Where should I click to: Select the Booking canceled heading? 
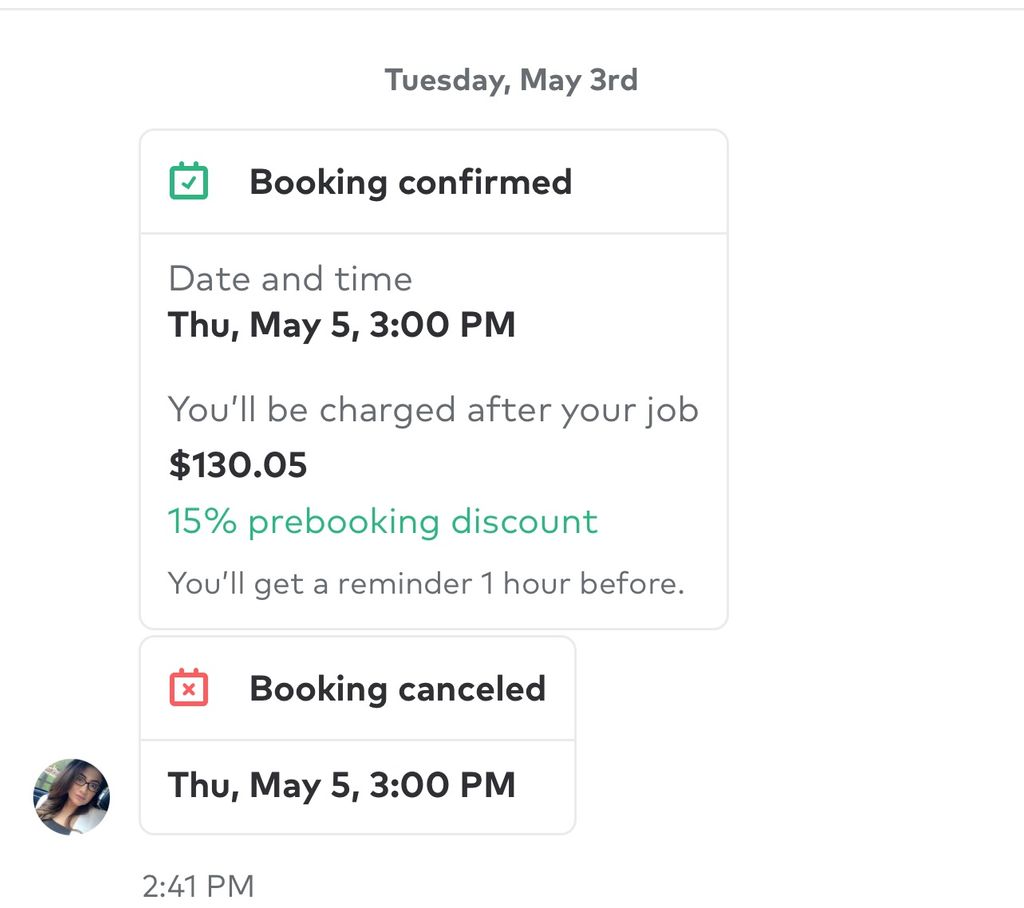tap(398, 689)
